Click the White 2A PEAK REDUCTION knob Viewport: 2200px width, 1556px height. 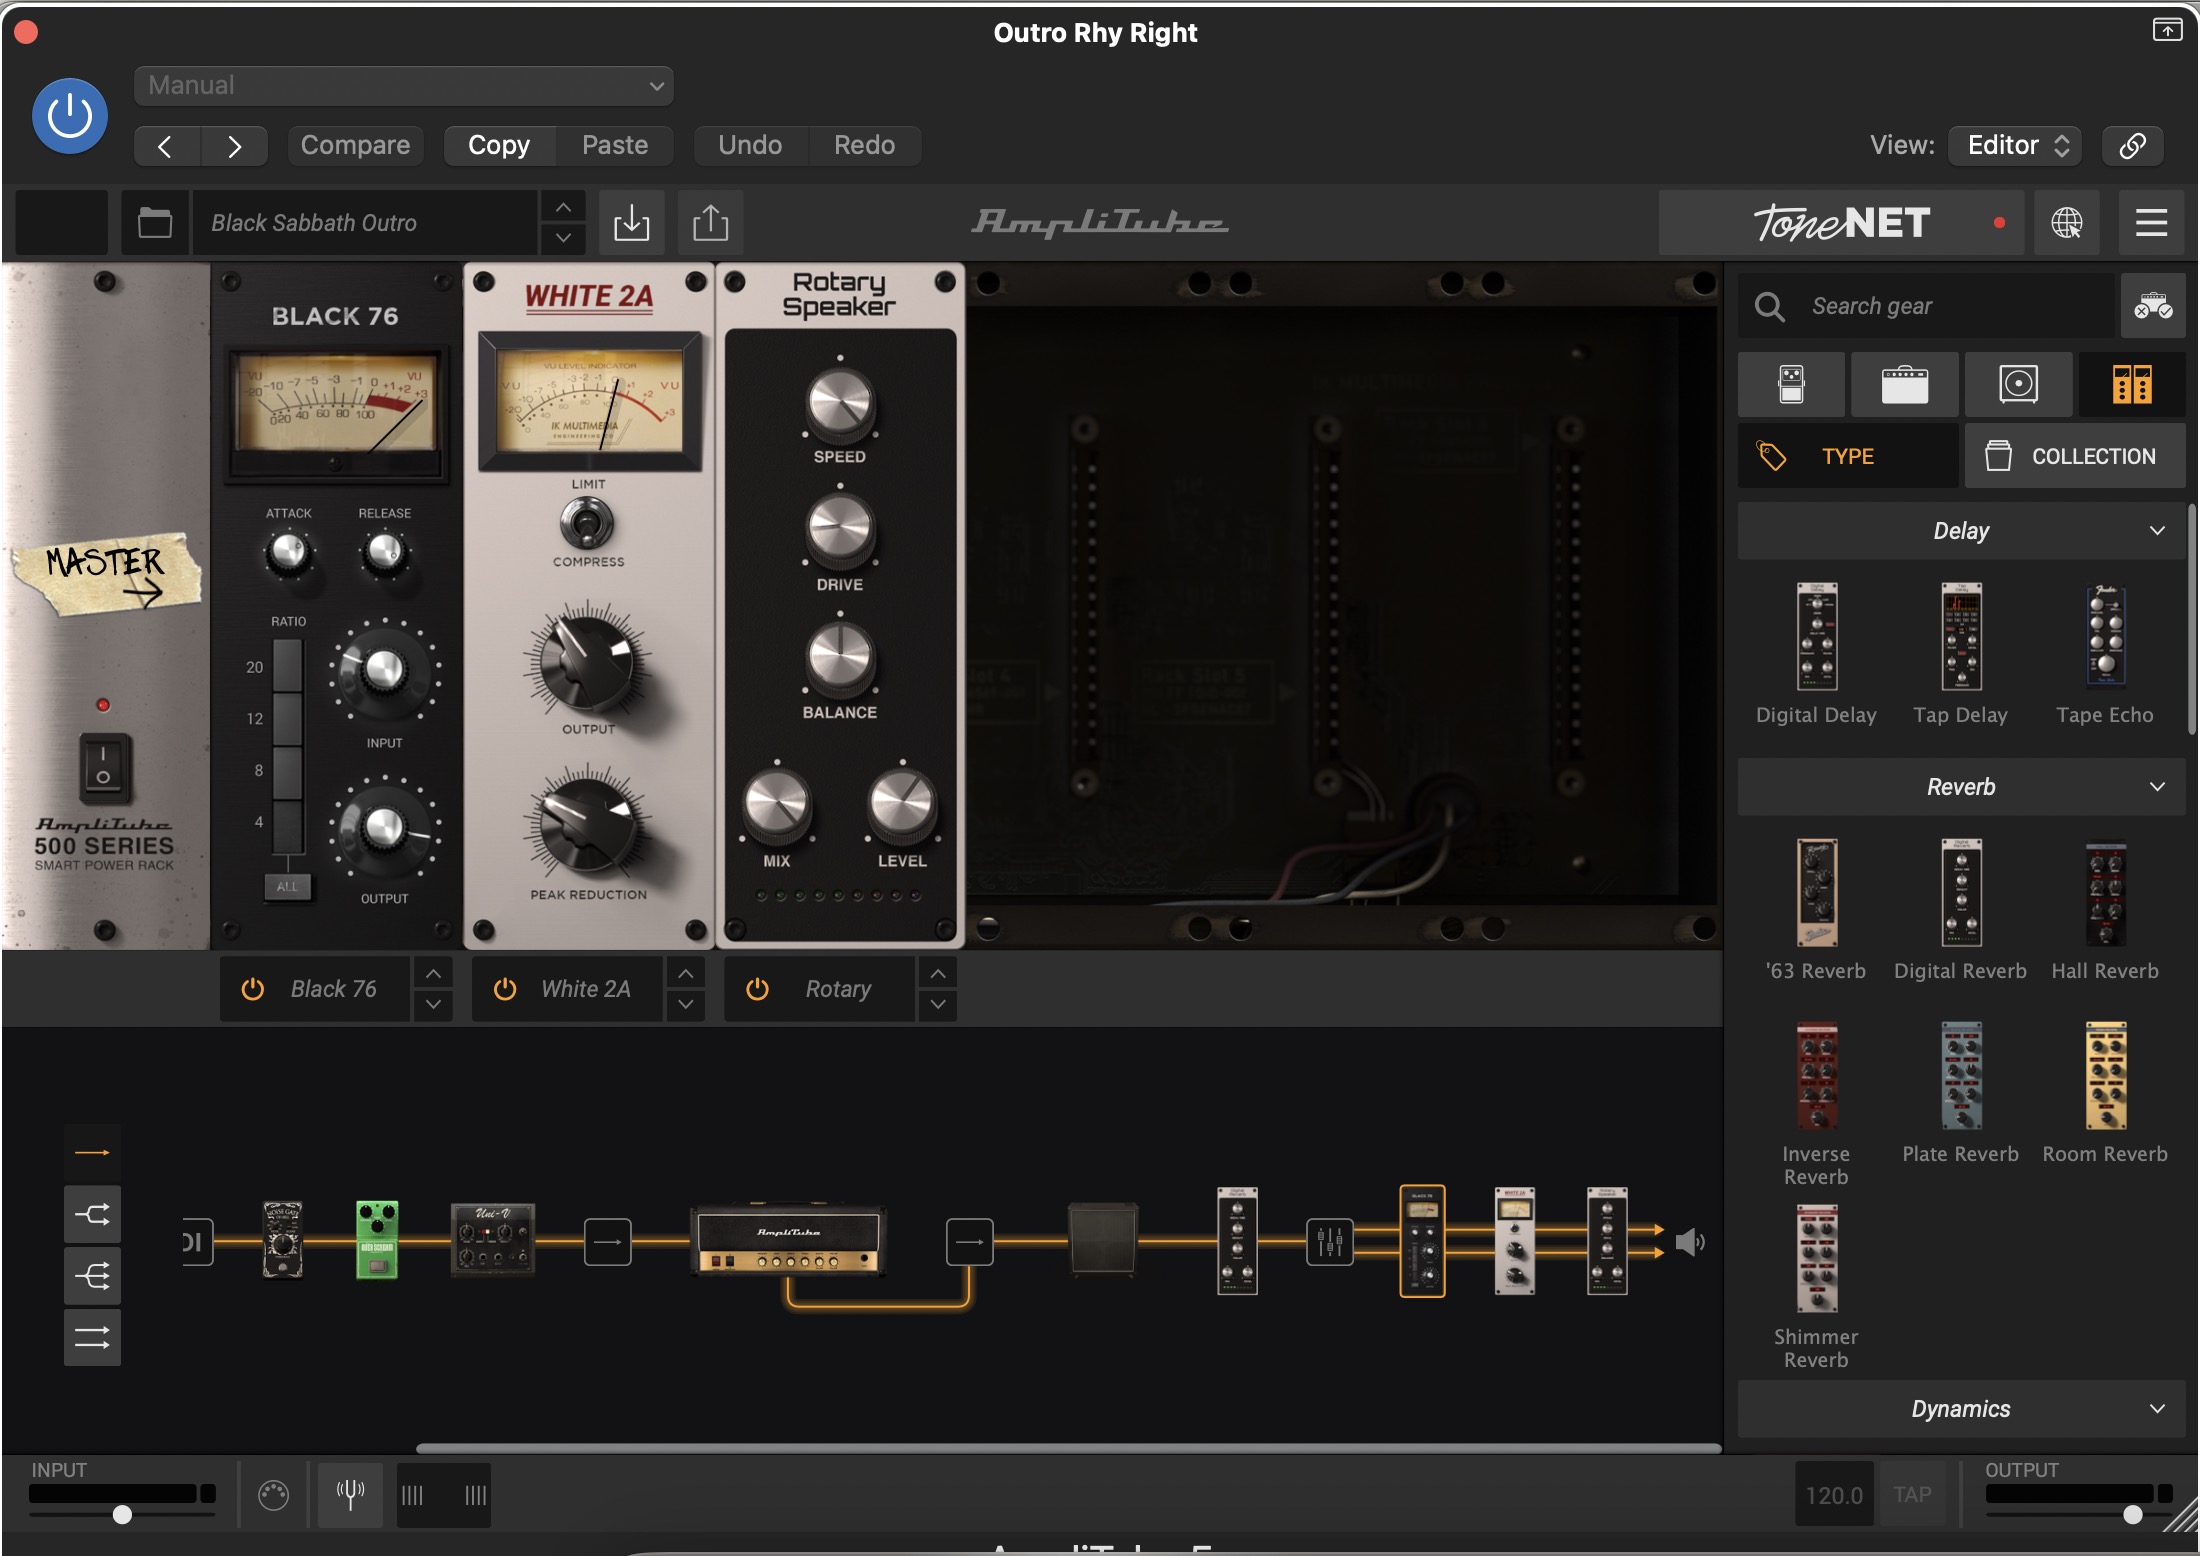pos(588,825)
